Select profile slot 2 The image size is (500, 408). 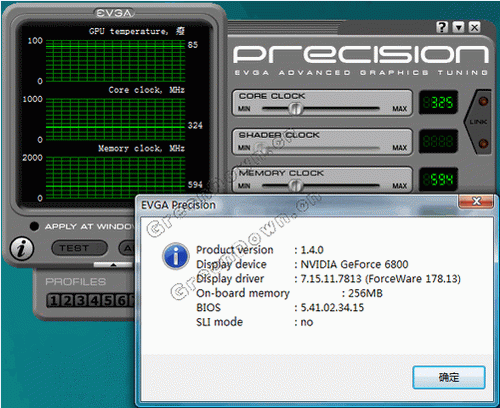pos(67,300)
